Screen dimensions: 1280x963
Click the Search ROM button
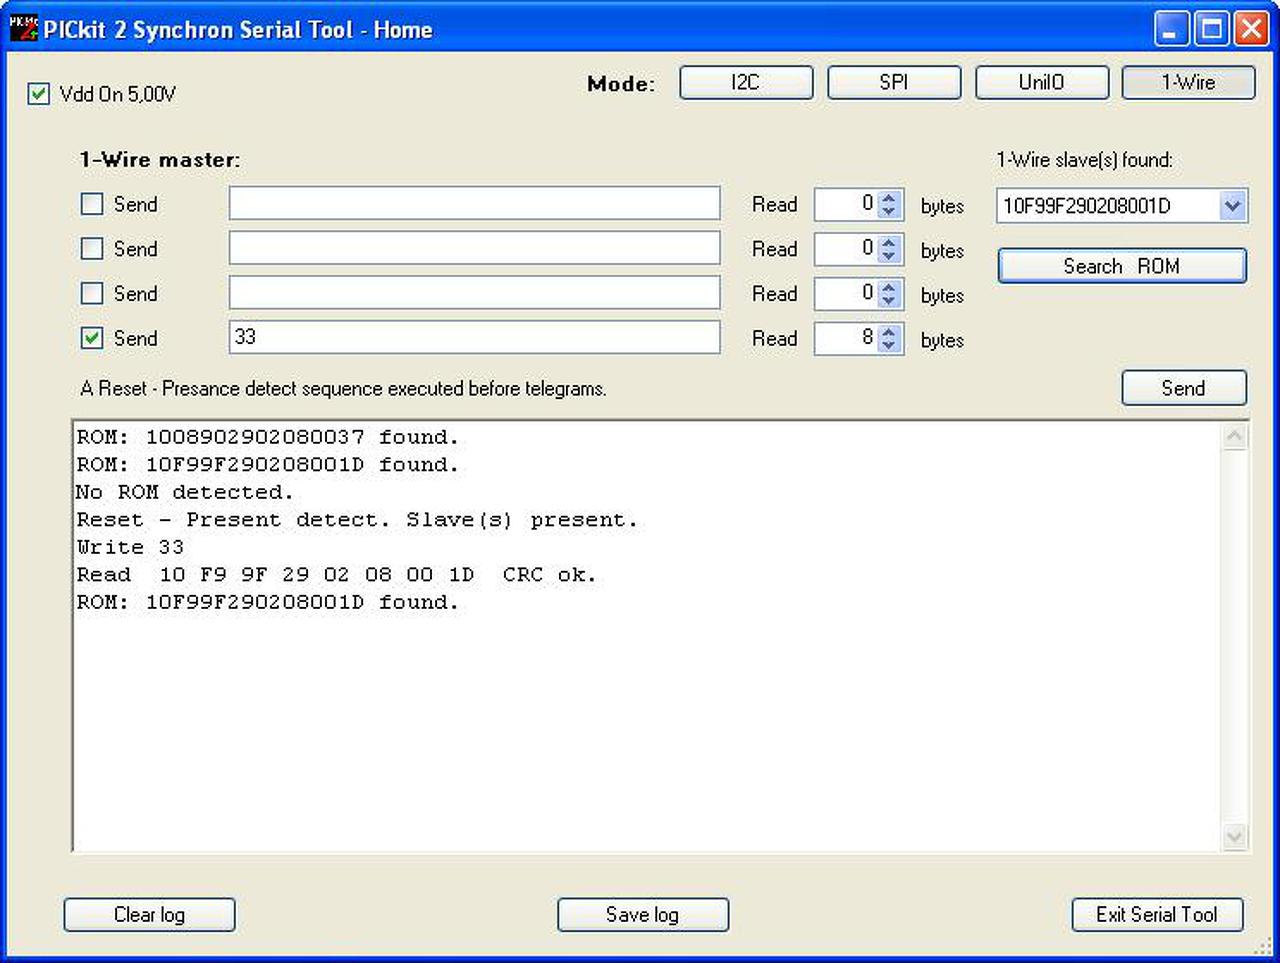pyautogui.click(x=1122, y=266)
